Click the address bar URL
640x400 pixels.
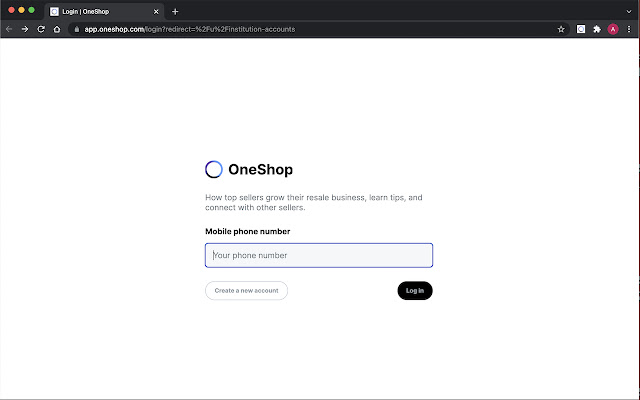coord(190,29)
